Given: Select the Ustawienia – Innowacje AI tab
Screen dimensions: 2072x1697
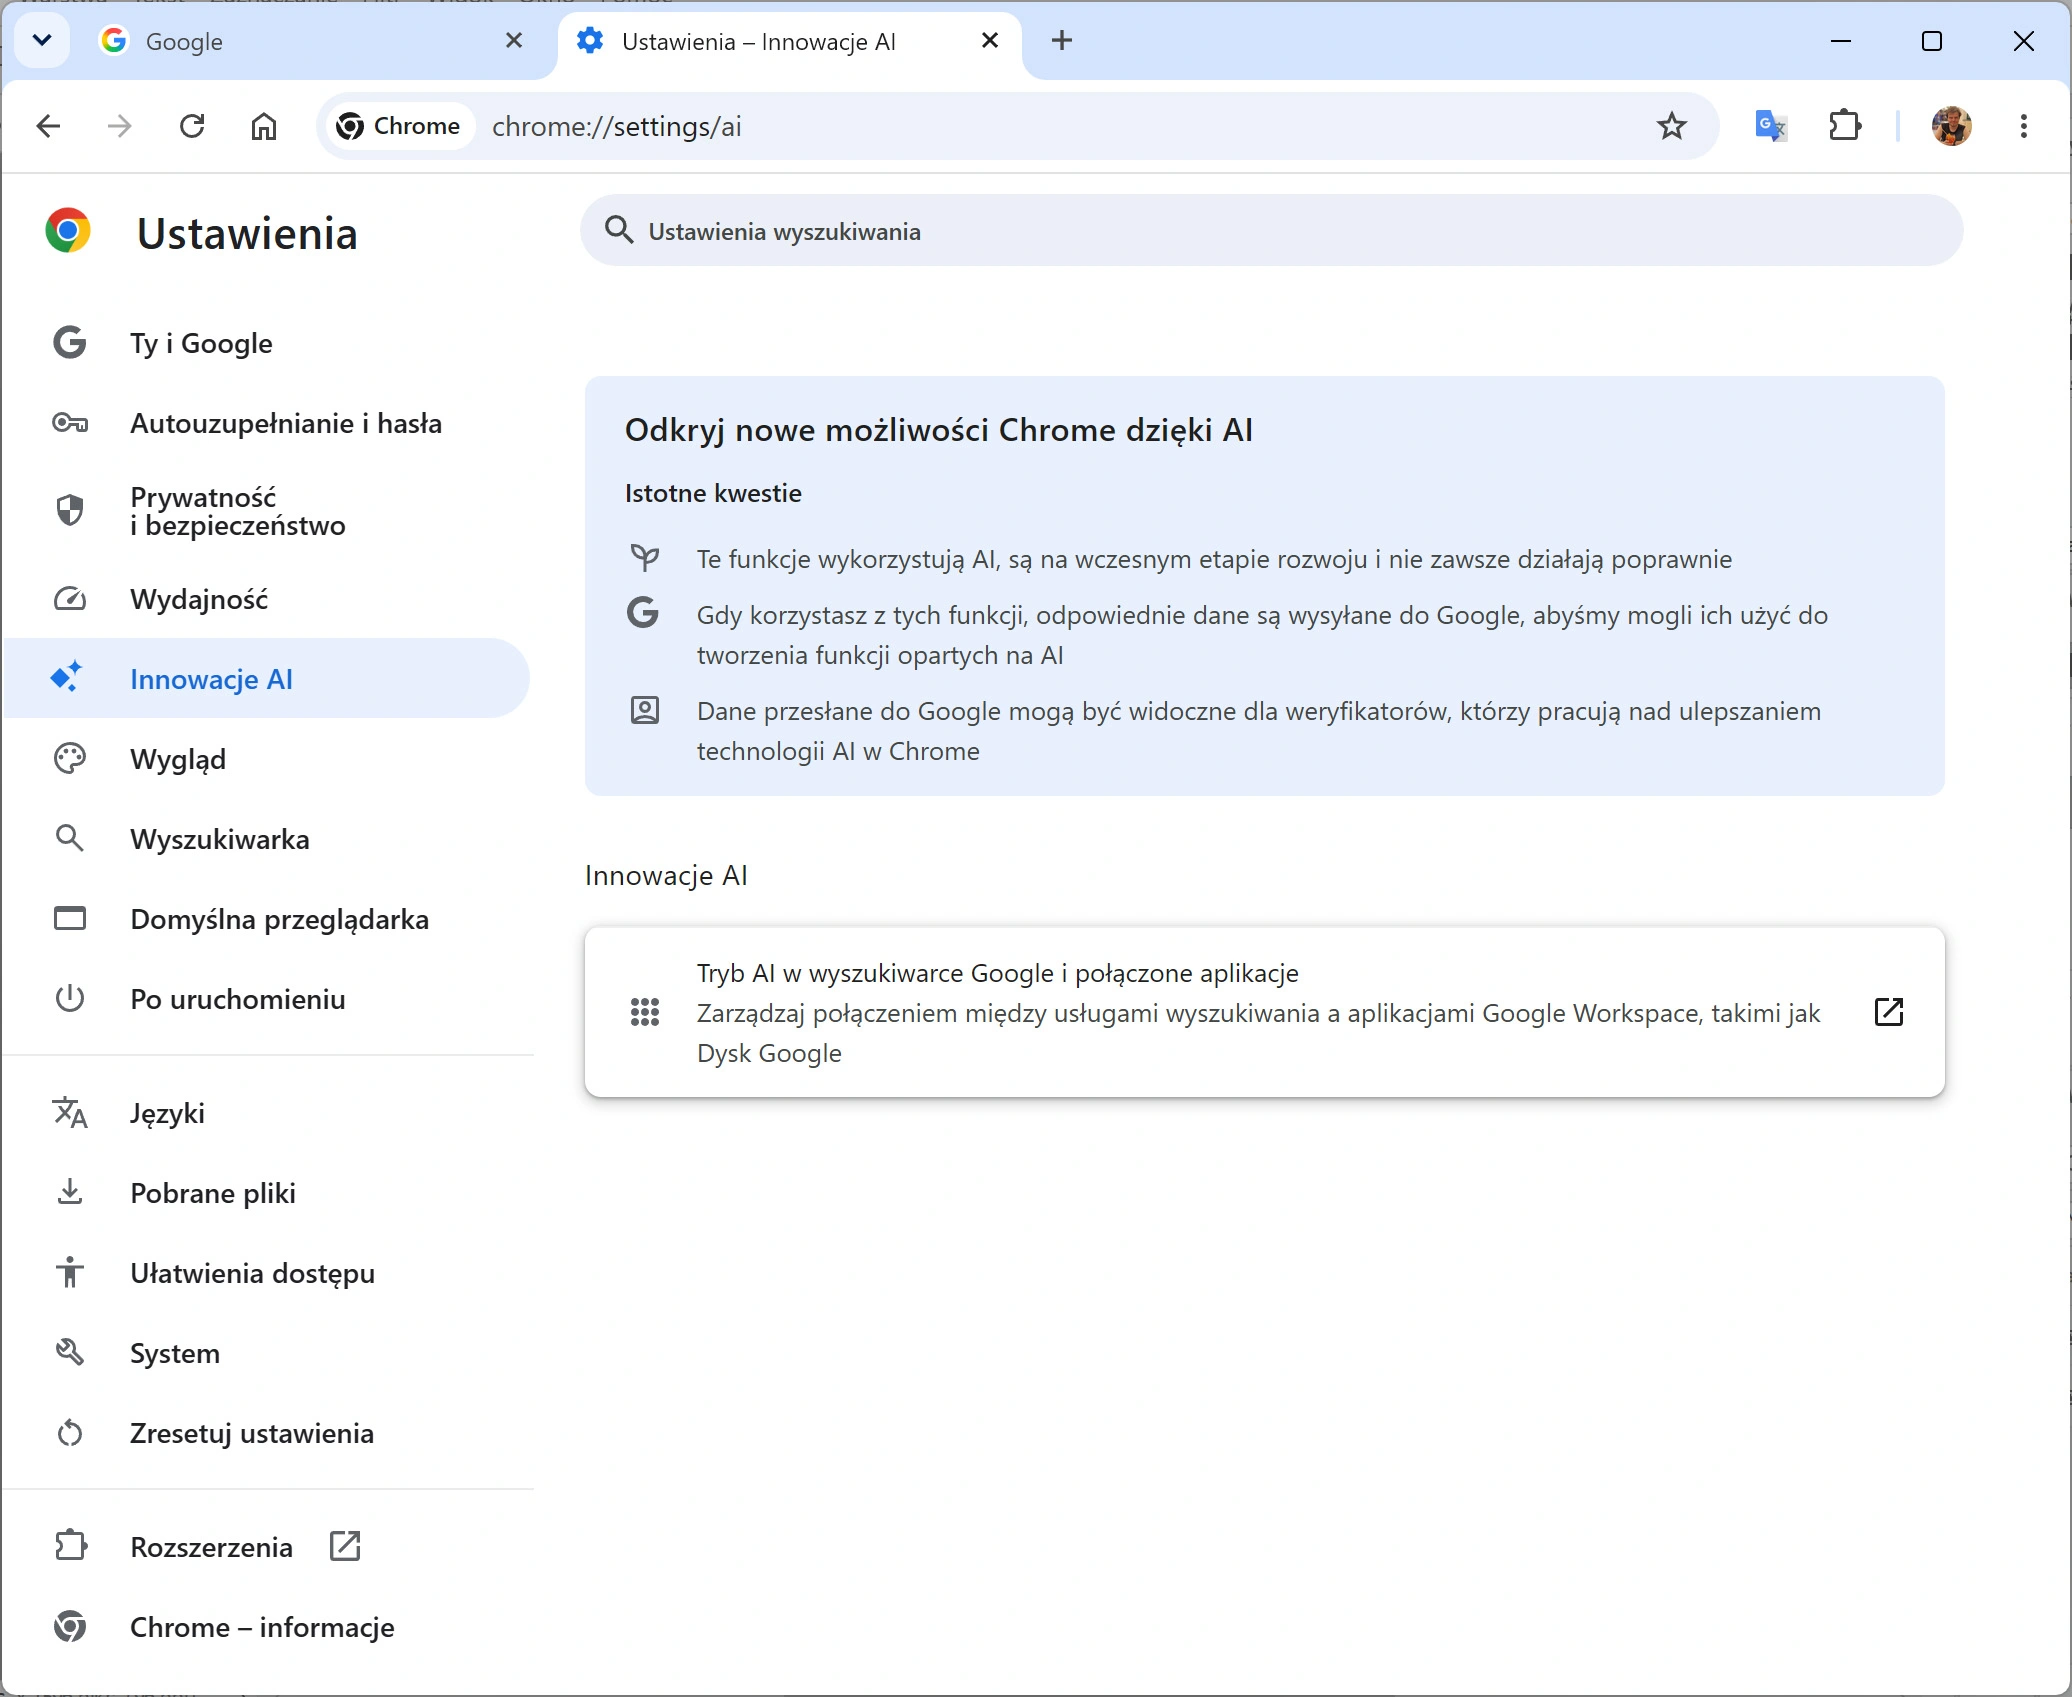Looking at the screenshot, I should 789,41.
